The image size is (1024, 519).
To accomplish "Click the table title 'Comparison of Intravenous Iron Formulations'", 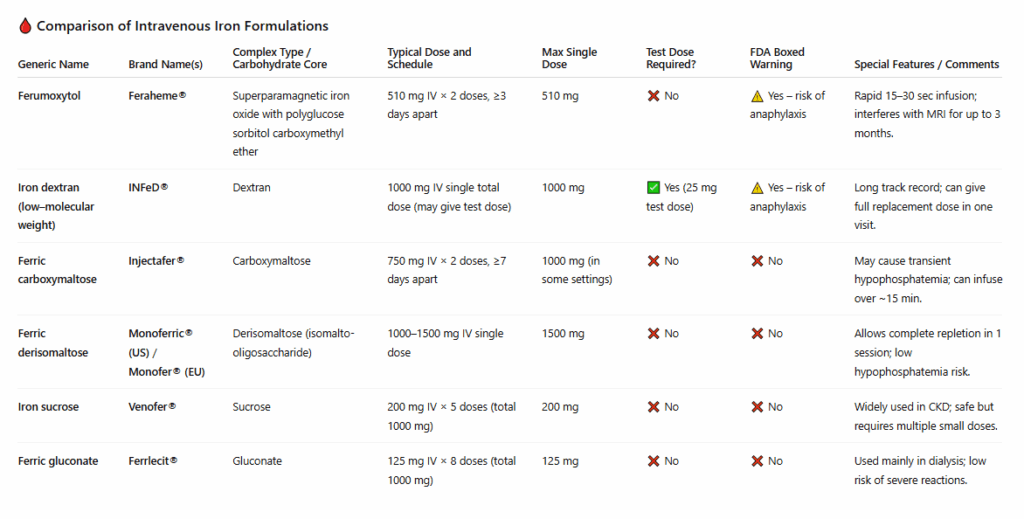I will tap(182, 26).
